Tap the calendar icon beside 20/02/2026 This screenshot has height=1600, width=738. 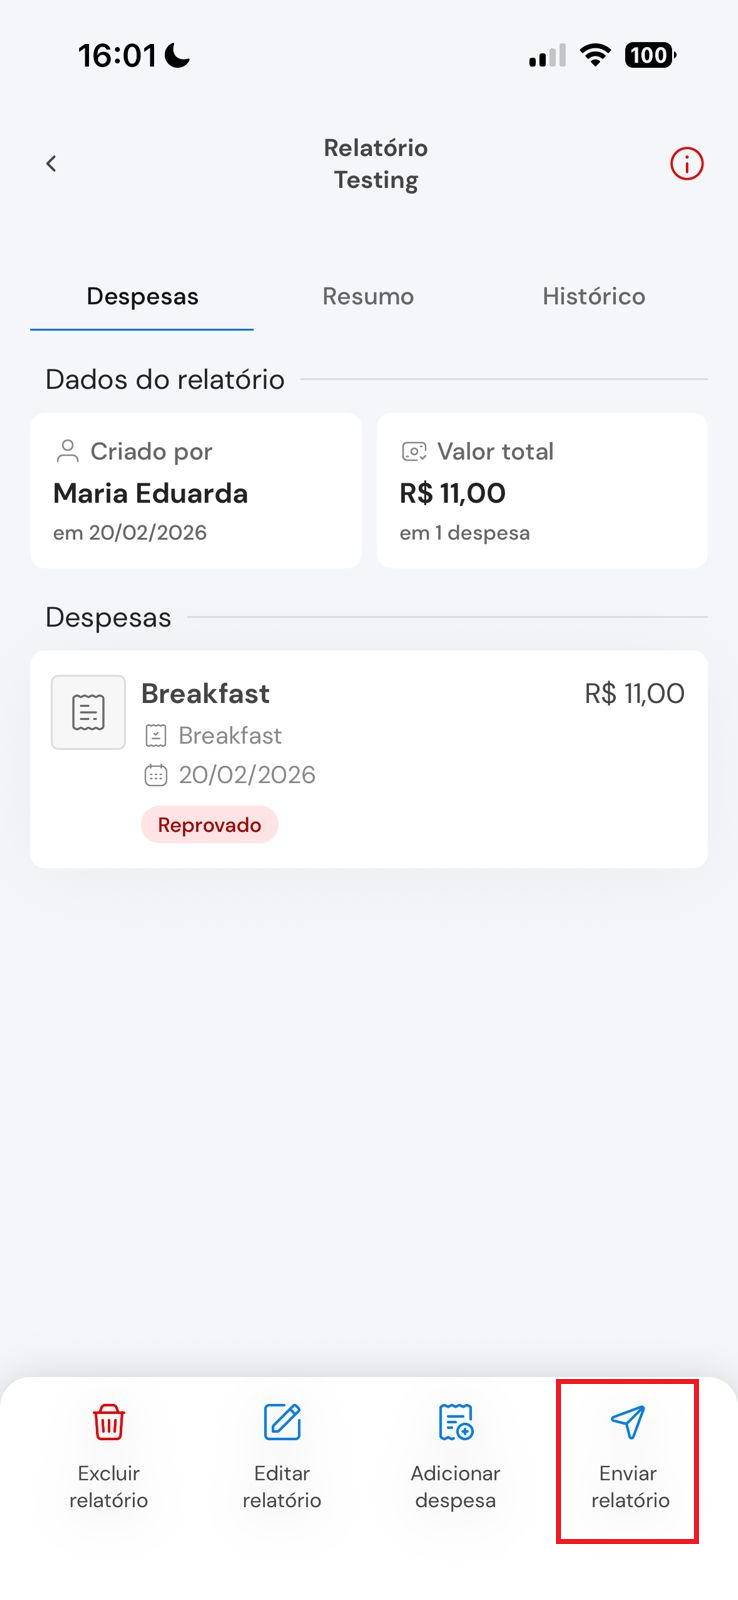(x=156, y=775)
